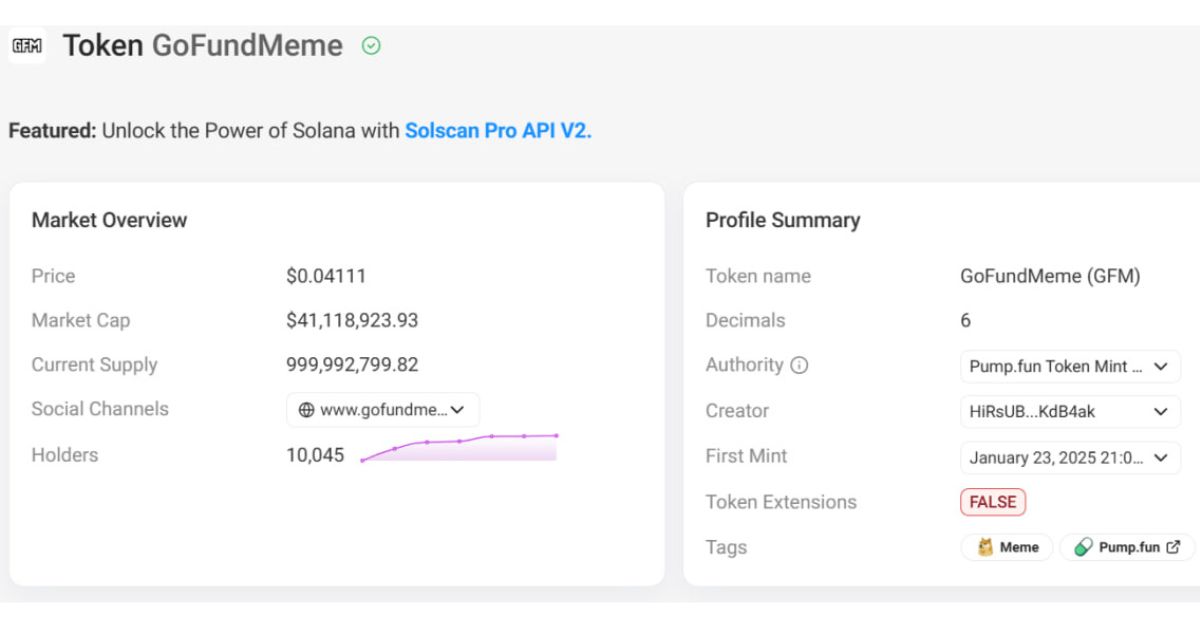
Task: Expand the First Mint date dropdown
Action: pos(1161,457)
